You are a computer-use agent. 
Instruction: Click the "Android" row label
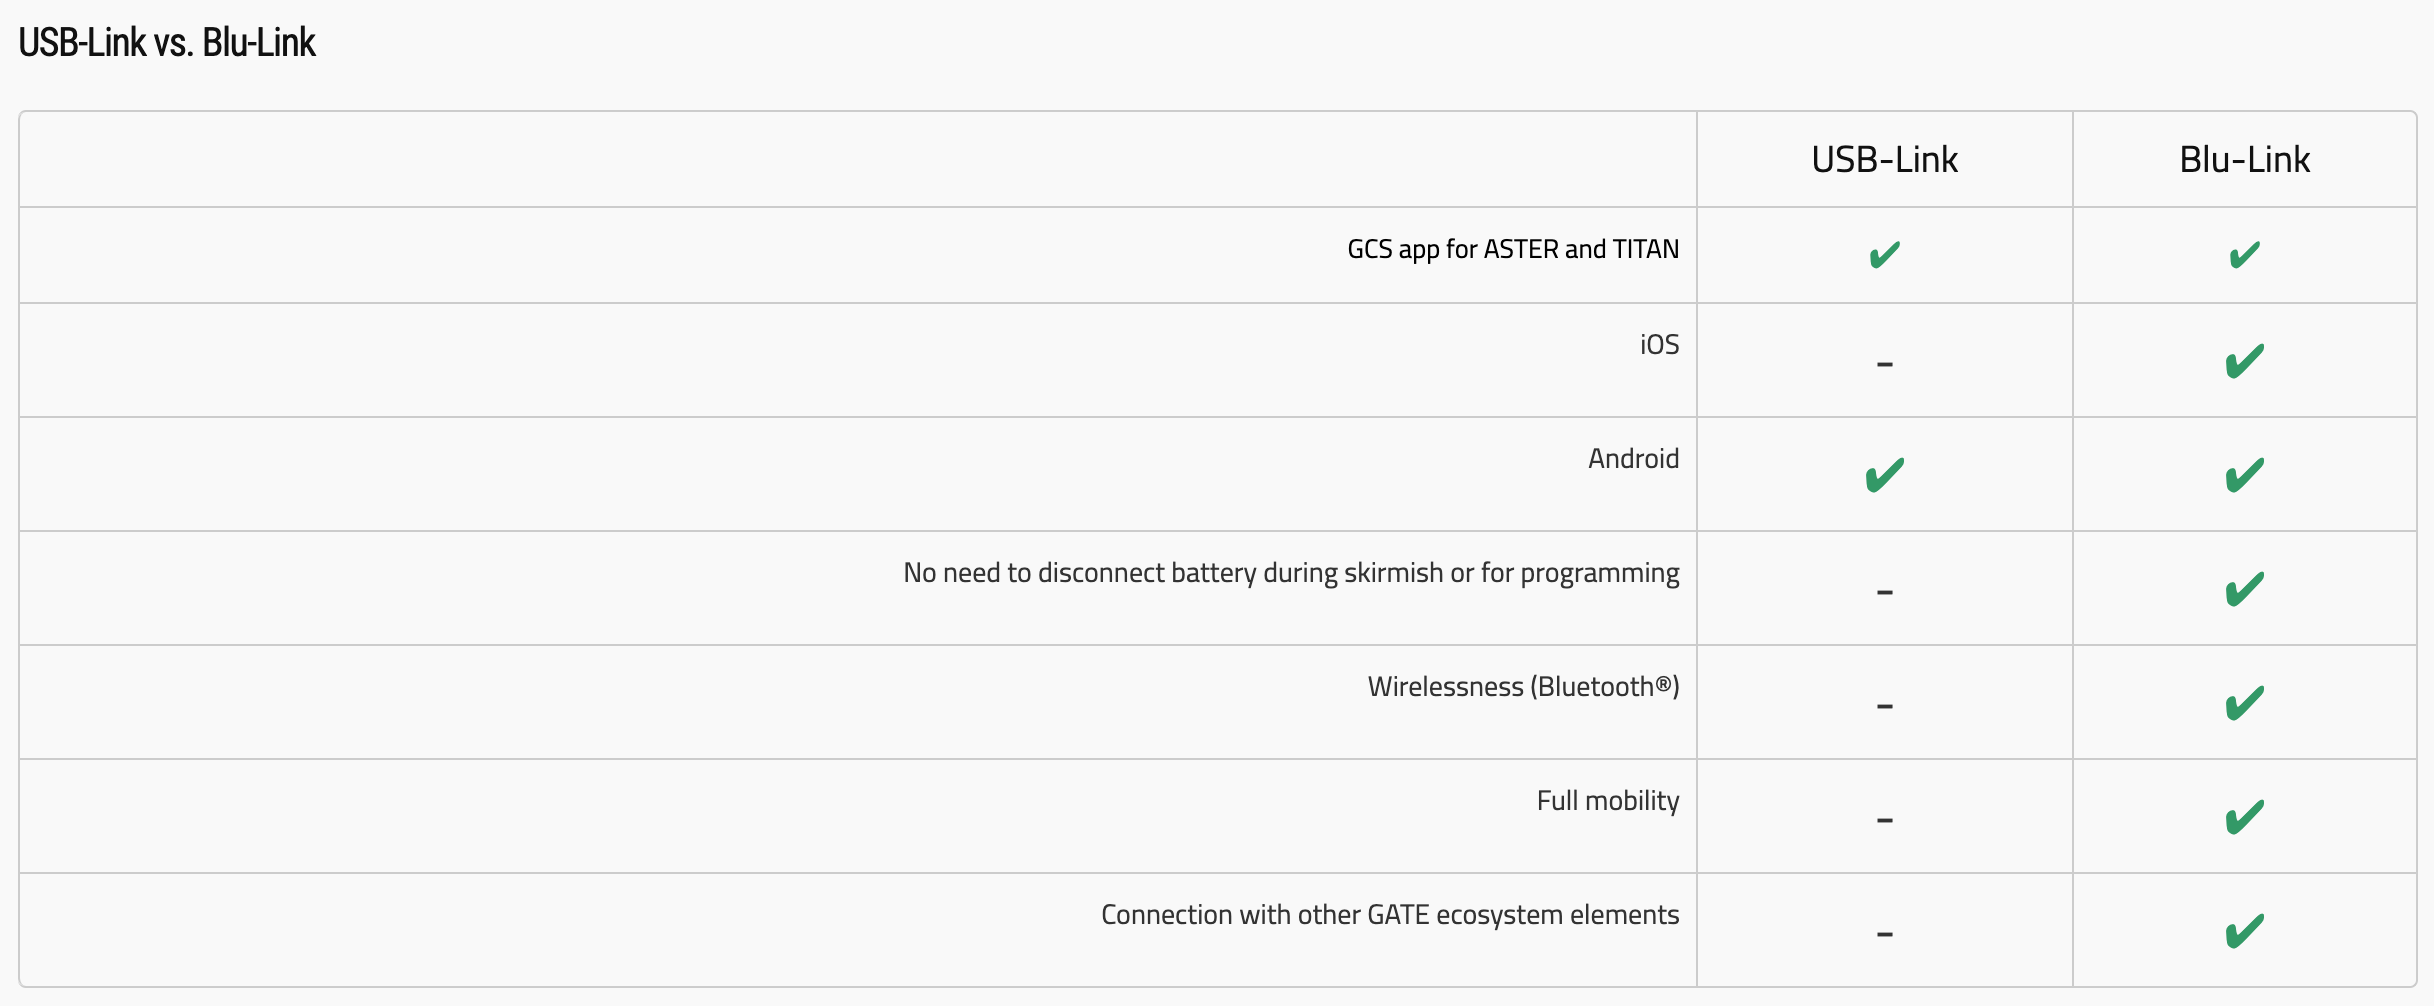1633,459
